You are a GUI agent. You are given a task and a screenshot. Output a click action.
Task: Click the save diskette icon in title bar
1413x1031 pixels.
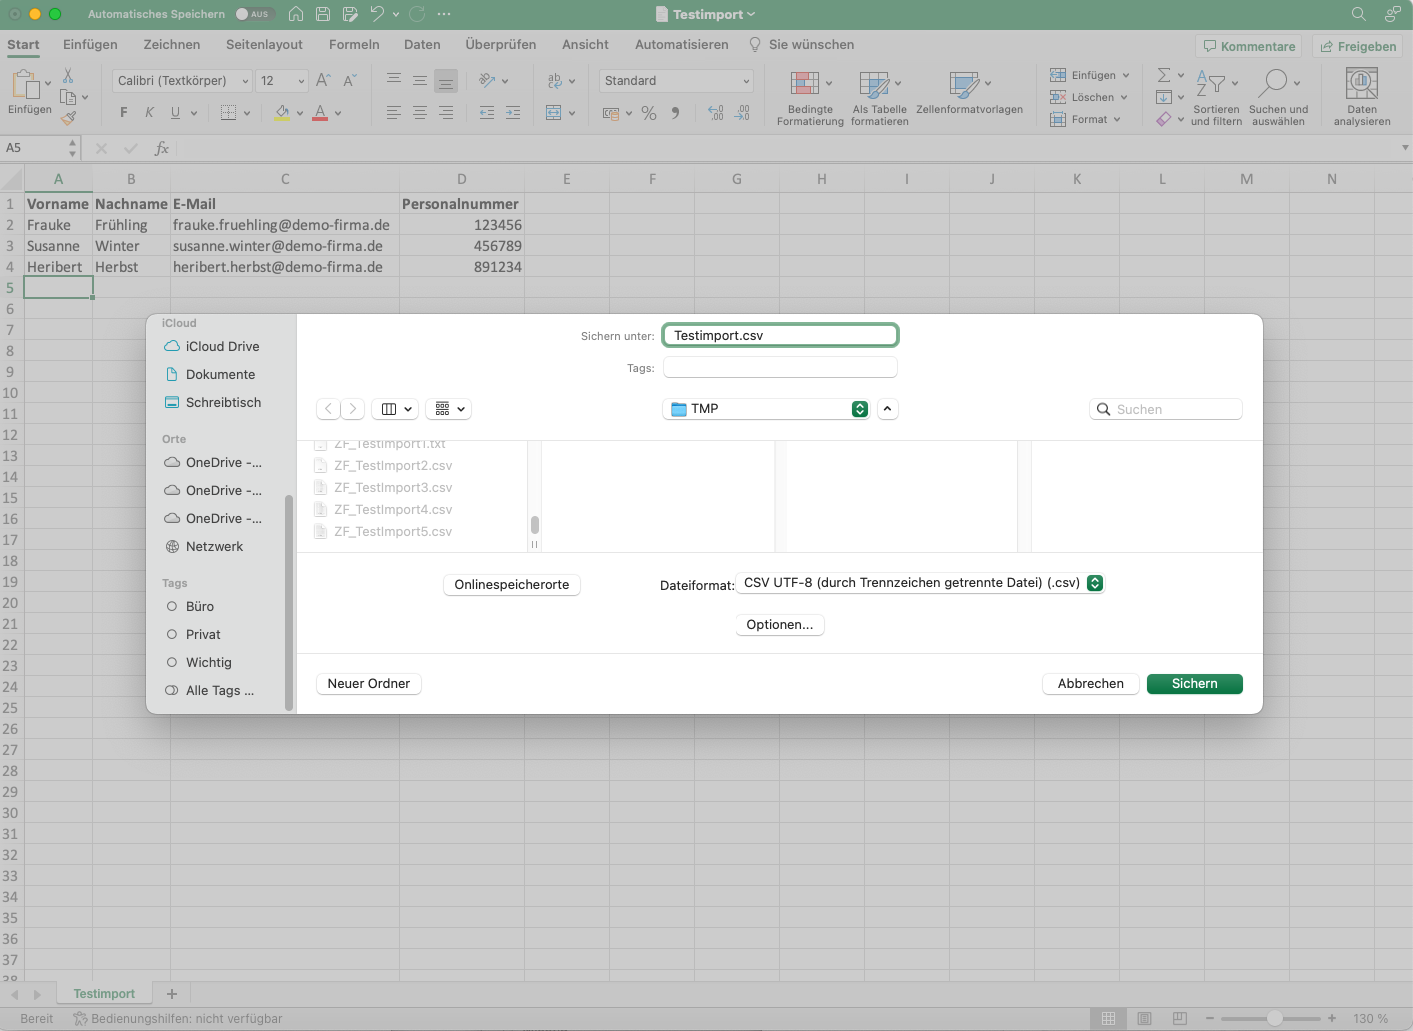tap(323, 14)
